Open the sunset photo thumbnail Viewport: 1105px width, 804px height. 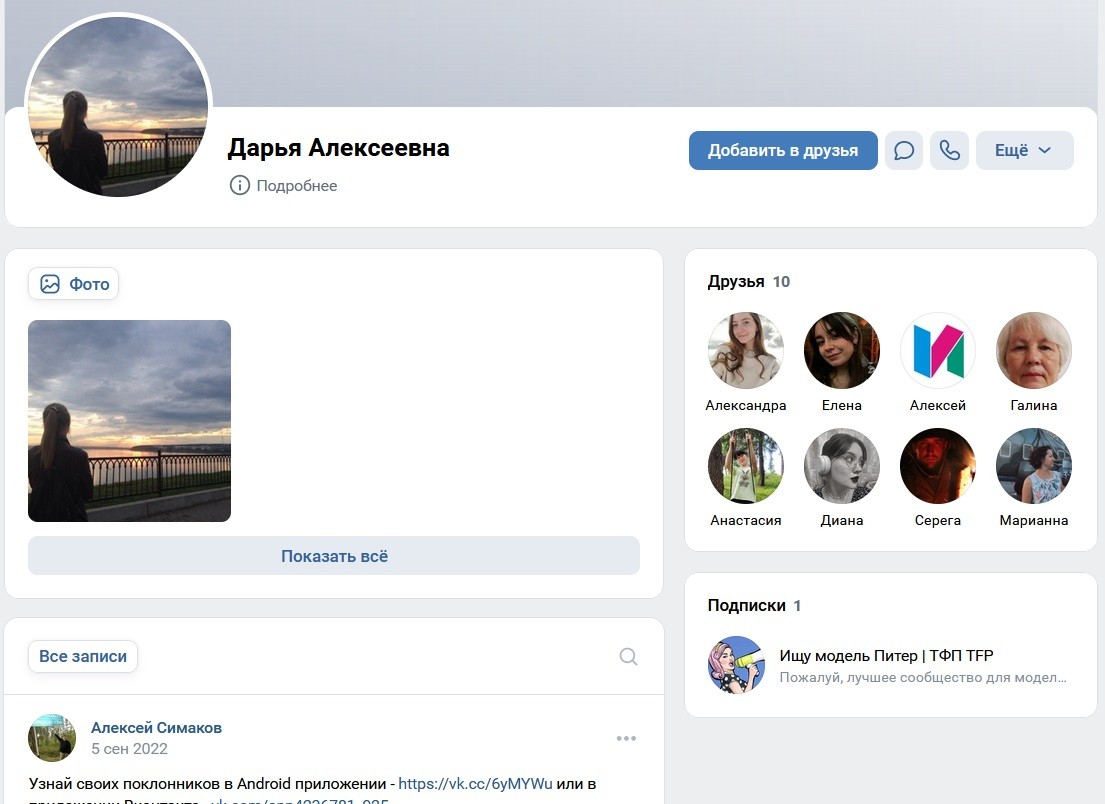130,421
